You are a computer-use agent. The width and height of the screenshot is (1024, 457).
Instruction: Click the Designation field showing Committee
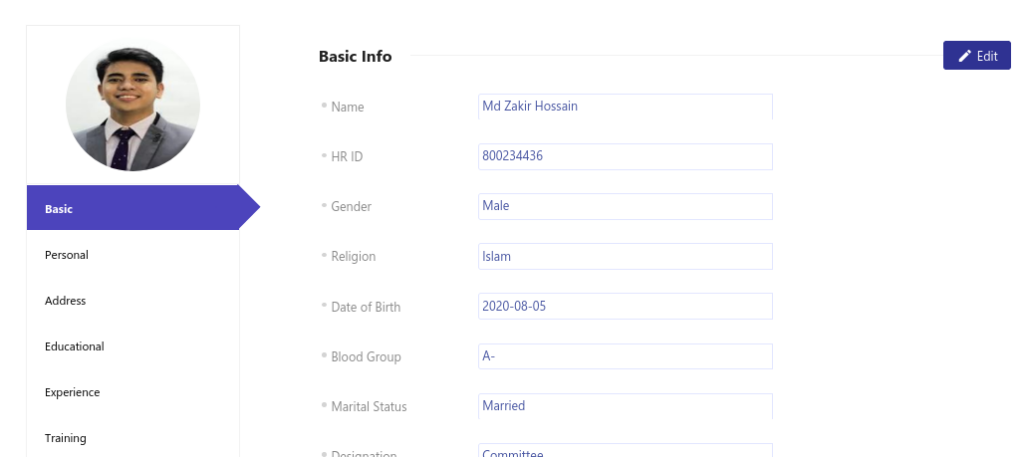626,450
